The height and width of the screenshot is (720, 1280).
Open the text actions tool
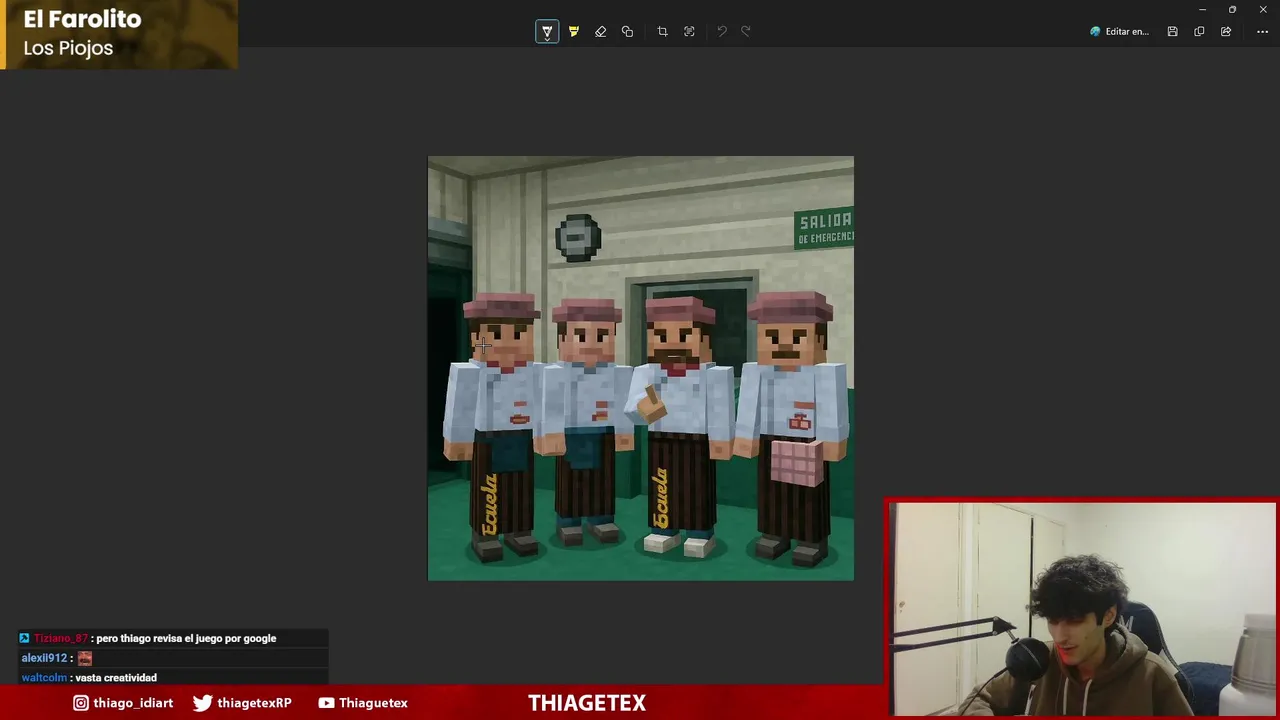pyautogui.click(x=689, y=32)
